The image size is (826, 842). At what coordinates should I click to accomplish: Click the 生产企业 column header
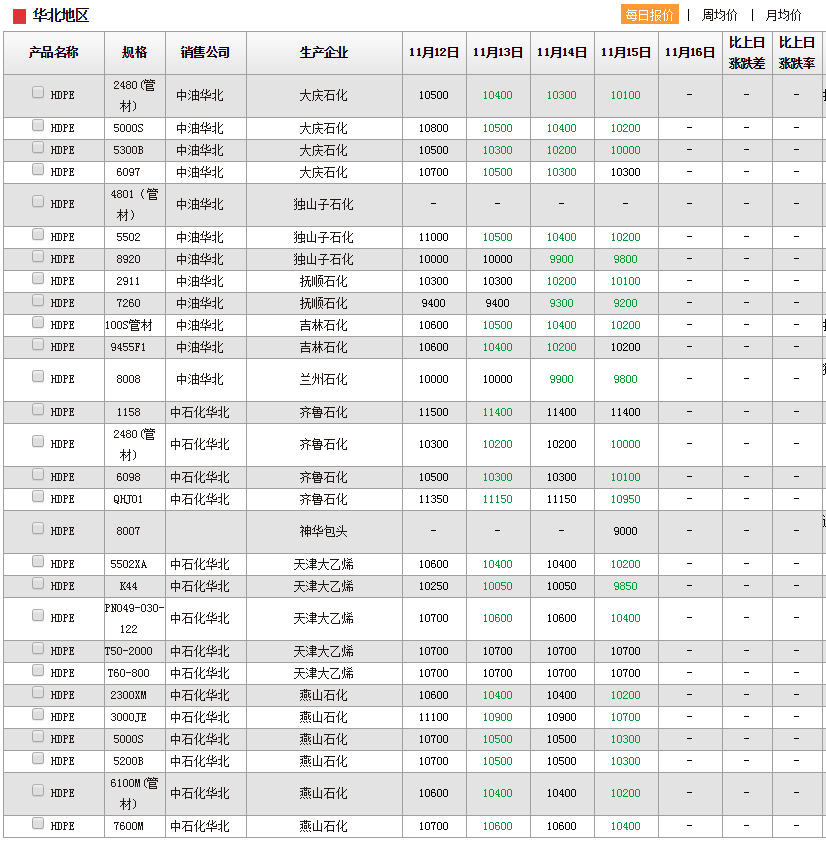(324, 53)
